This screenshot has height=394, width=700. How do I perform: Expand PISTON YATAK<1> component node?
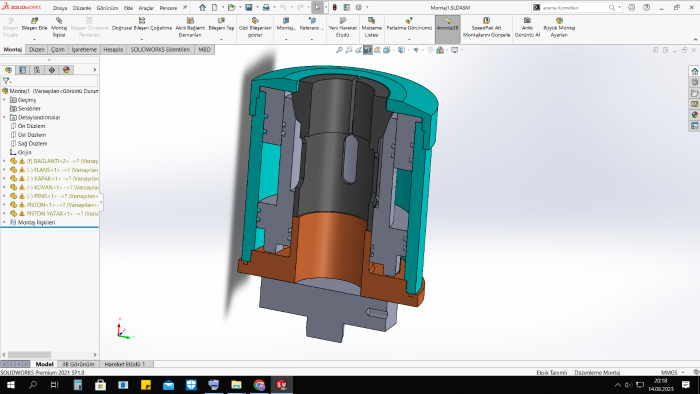tap(4, 214)
